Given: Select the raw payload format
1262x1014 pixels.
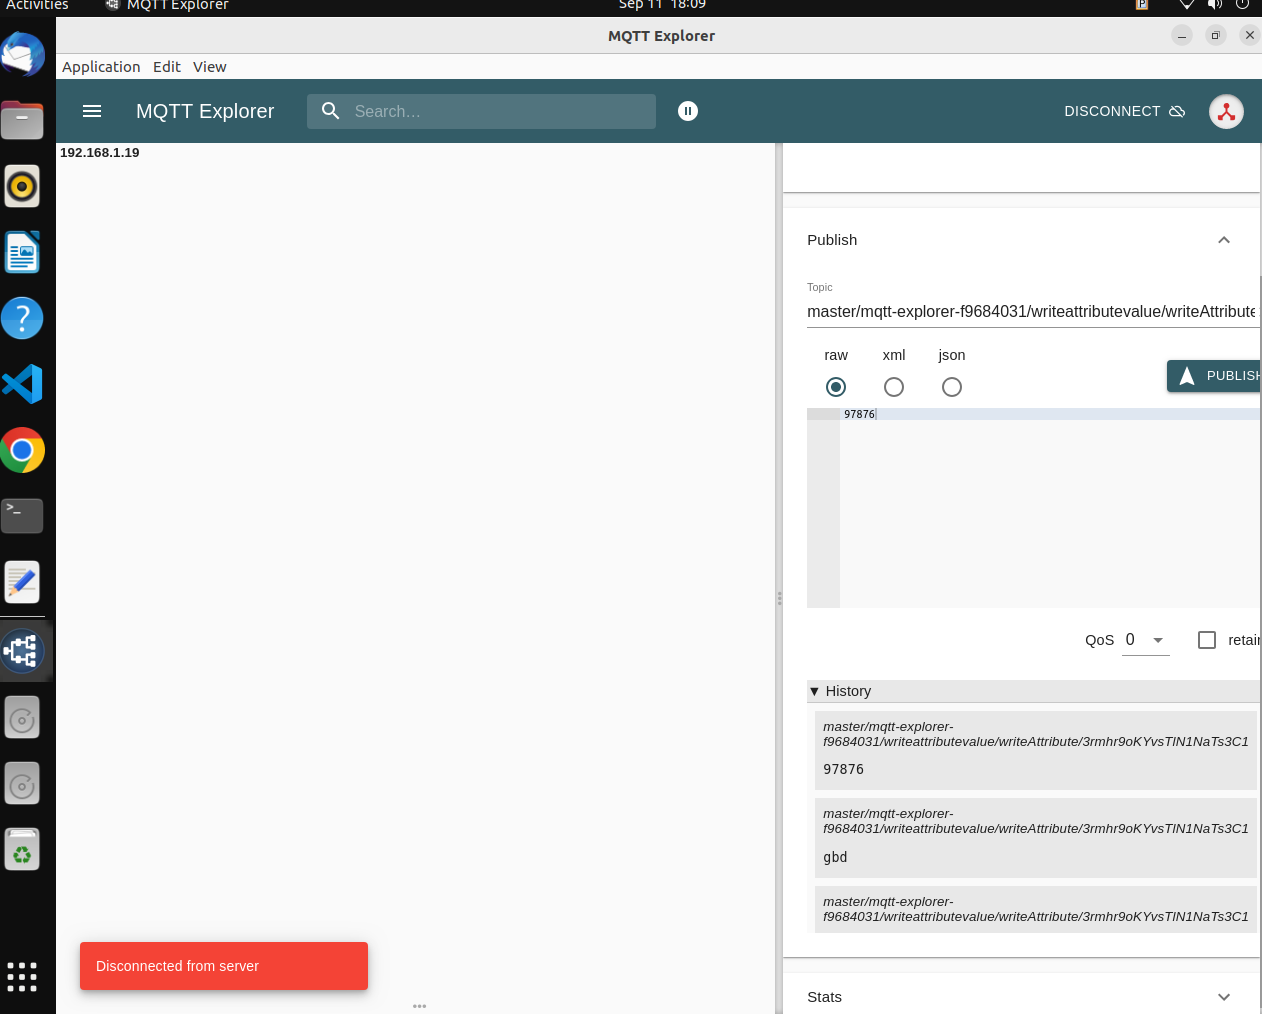Looking at the screenshot, I should (x=836, y=387).
